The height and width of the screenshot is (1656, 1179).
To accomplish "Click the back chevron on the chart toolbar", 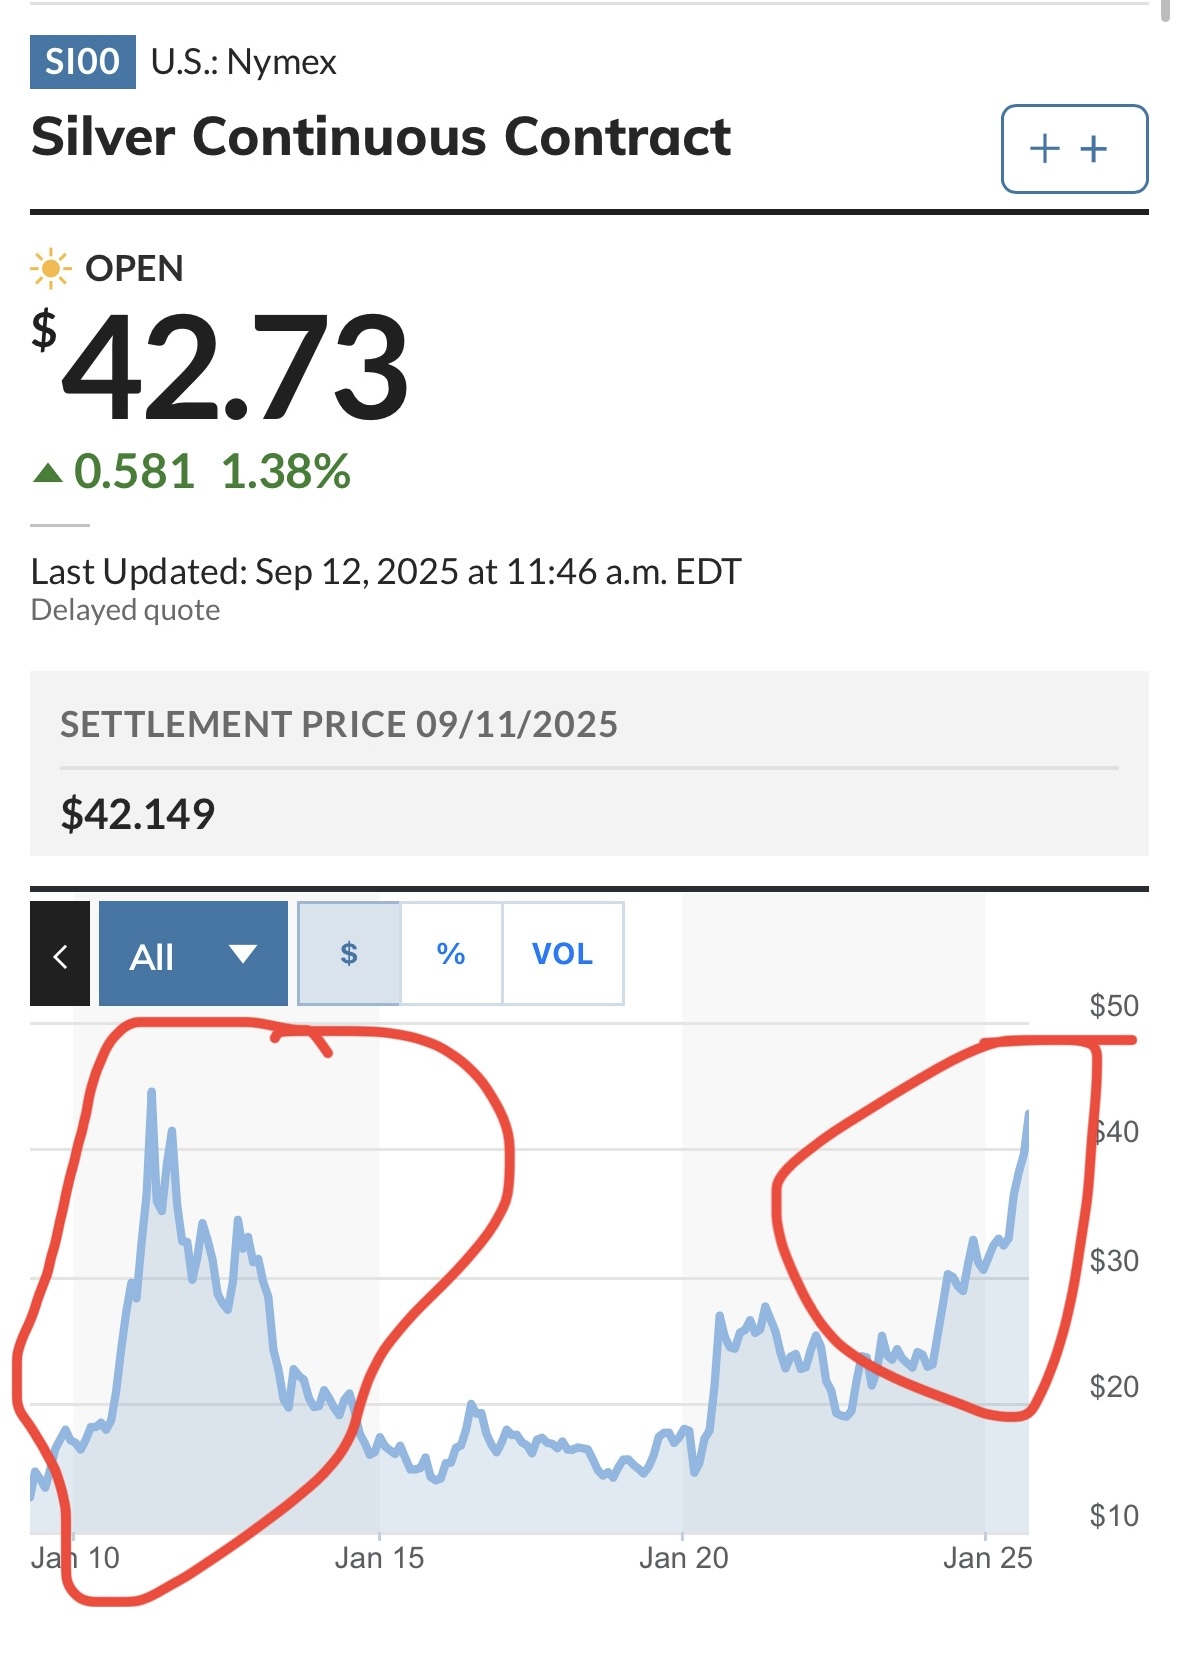I will (60, 954).
